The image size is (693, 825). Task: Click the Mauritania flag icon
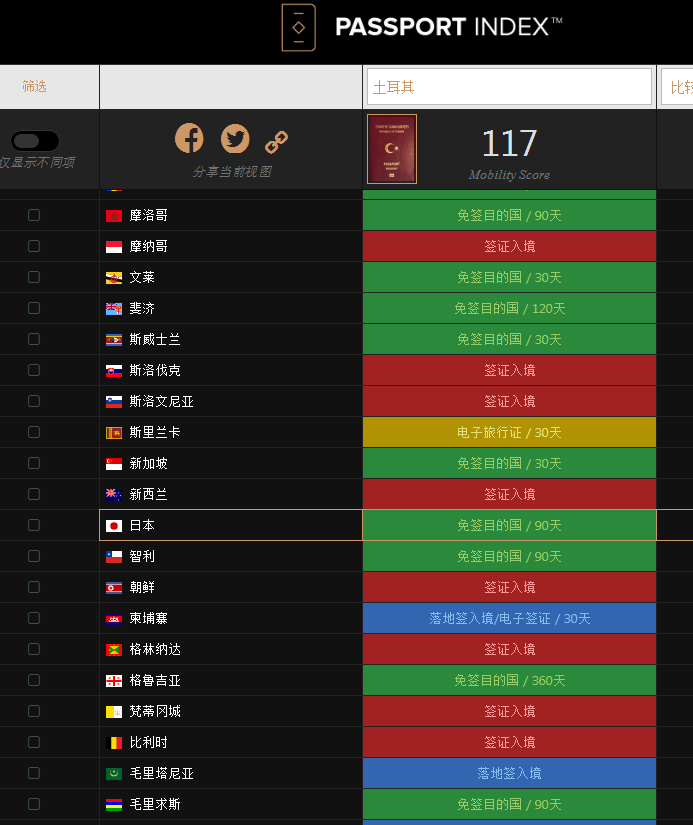[114, 774]
